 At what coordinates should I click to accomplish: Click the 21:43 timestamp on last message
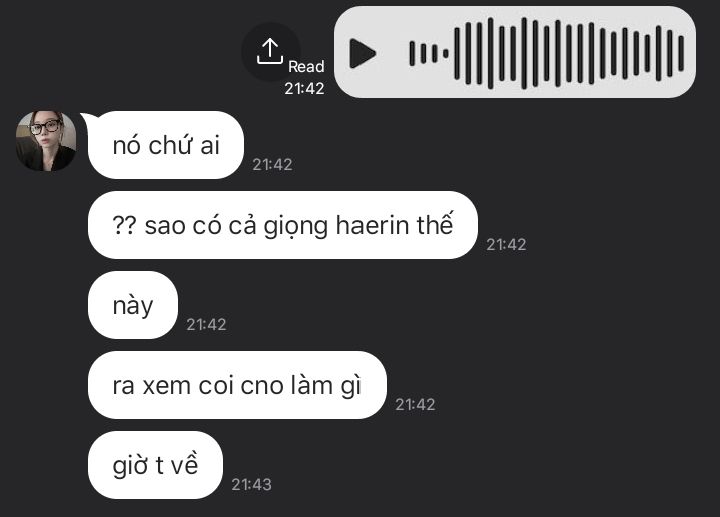coord(252,484)
